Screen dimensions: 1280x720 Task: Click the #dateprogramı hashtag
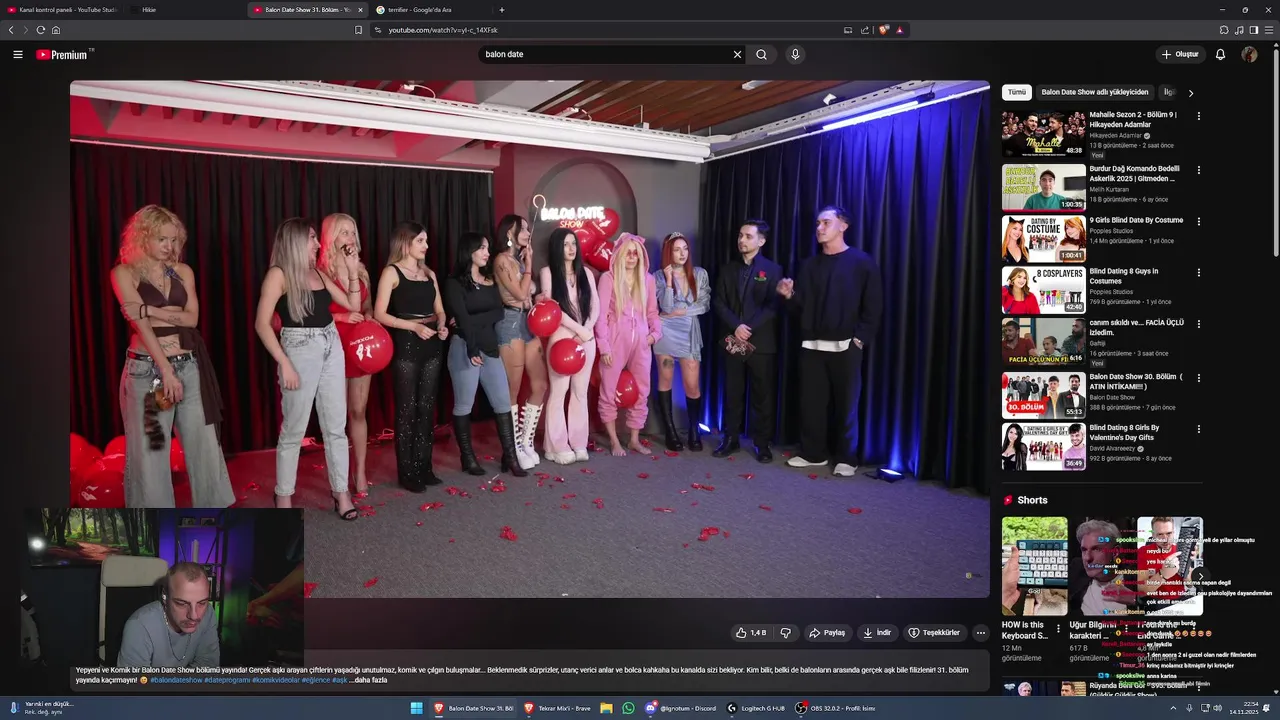(x=227, y=680)
